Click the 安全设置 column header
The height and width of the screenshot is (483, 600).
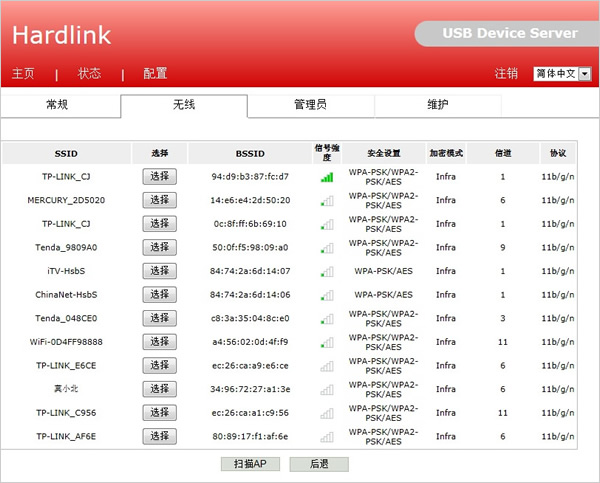coord(383,153)
